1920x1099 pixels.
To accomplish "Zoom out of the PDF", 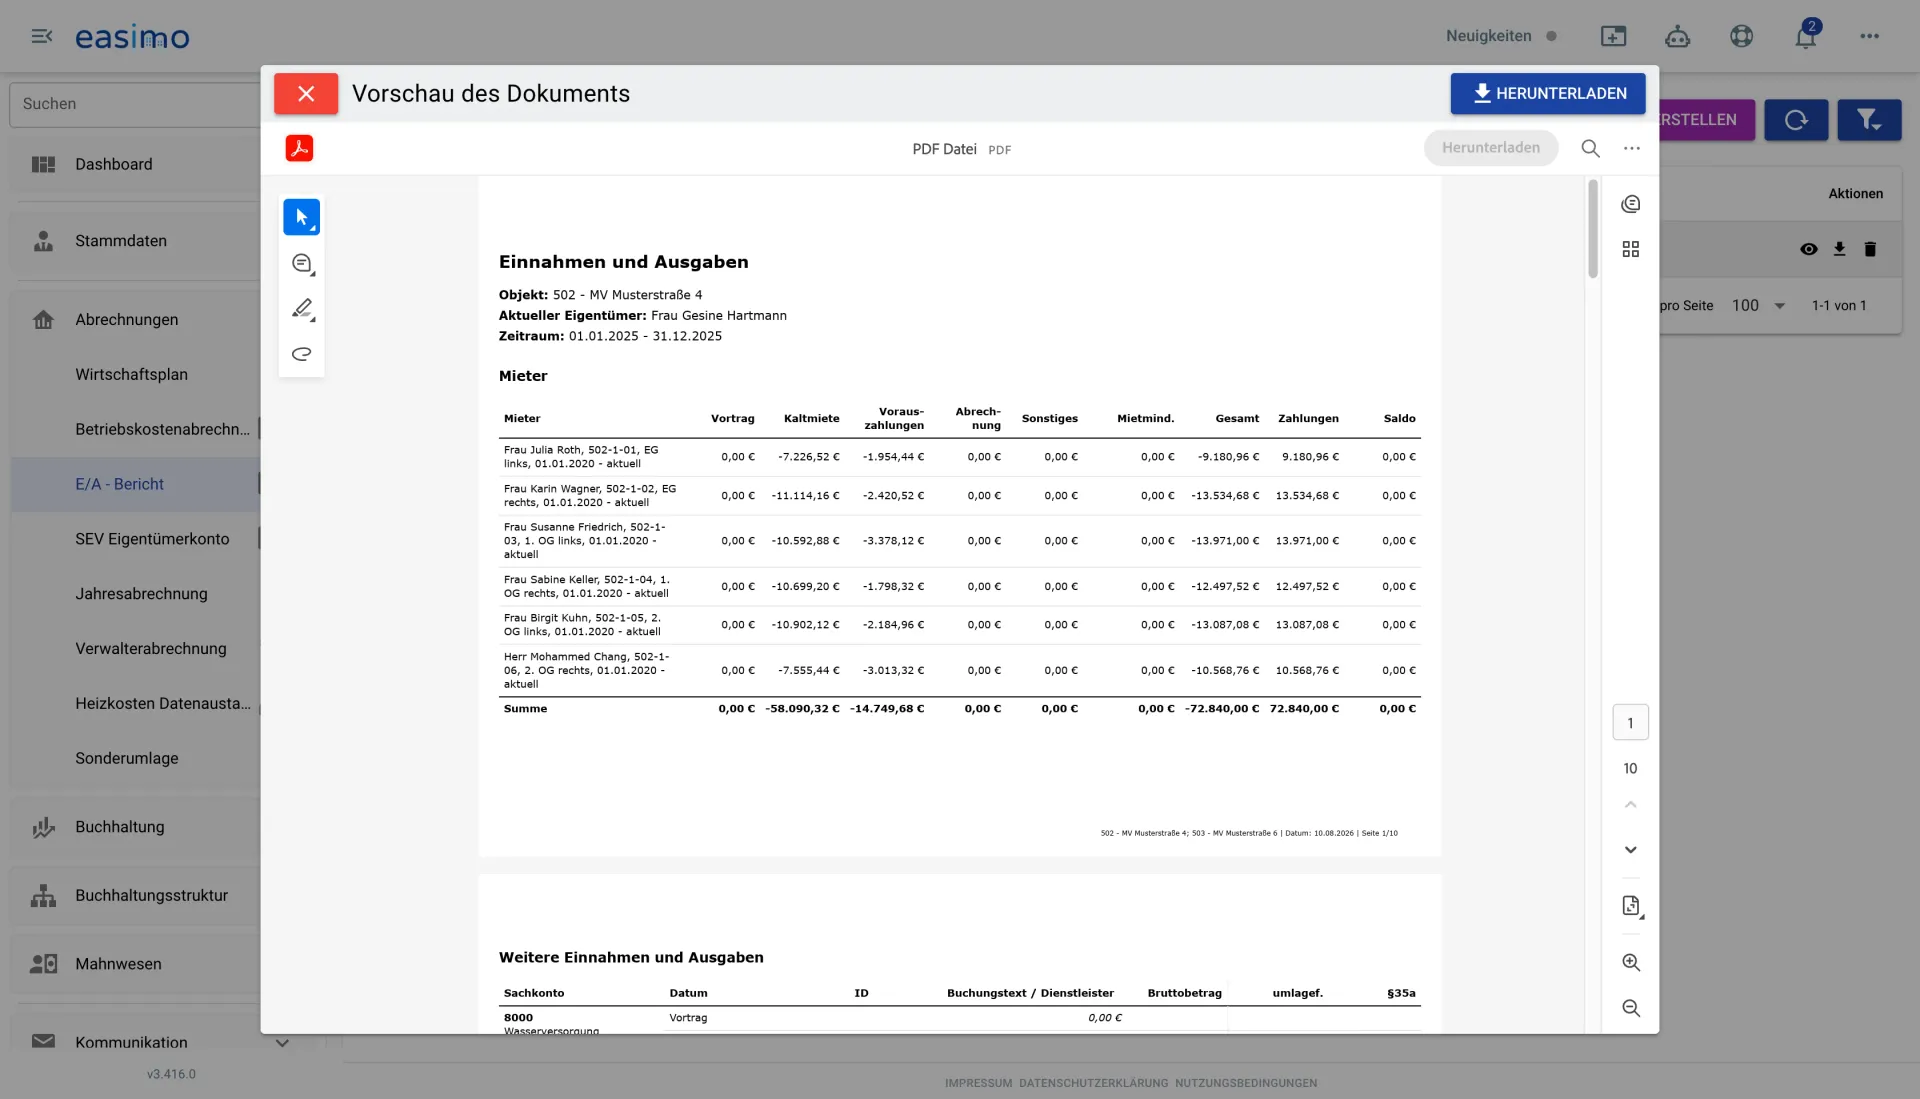I will tap(1631, 1008).
